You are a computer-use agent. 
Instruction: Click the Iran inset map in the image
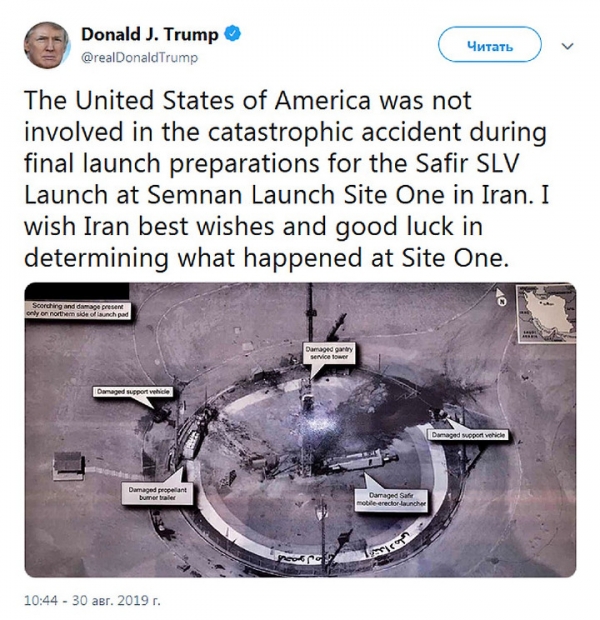[x=546, y=313]
